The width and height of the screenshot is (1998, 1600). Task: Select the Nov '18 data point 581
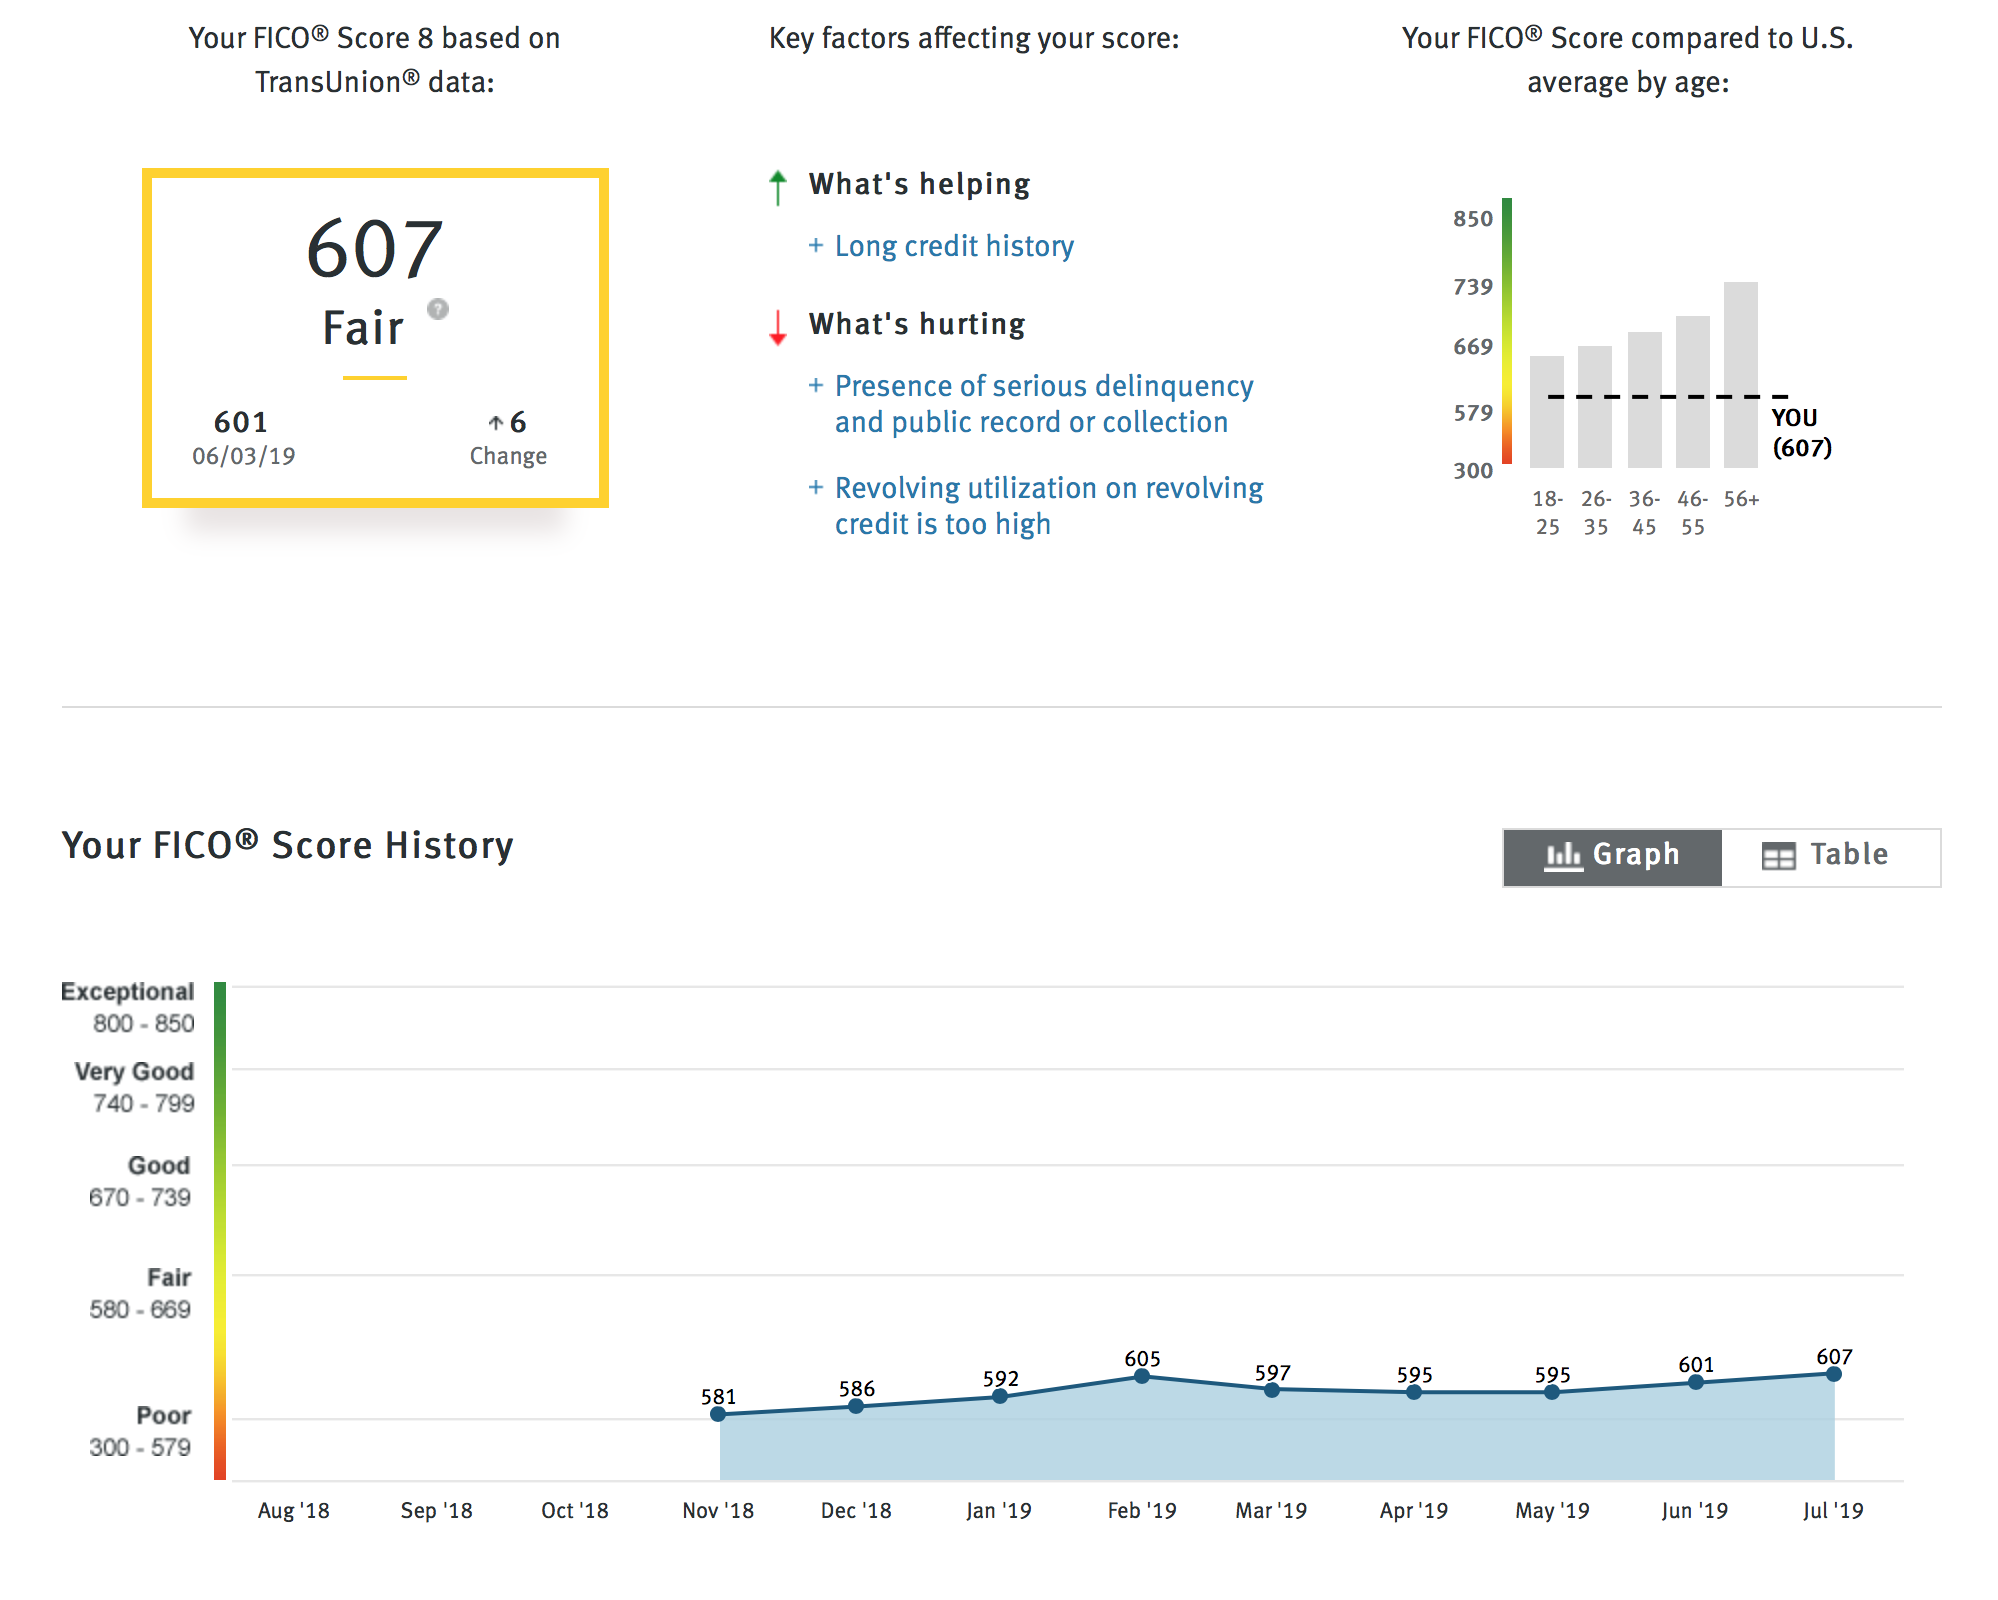(718, 1414)
